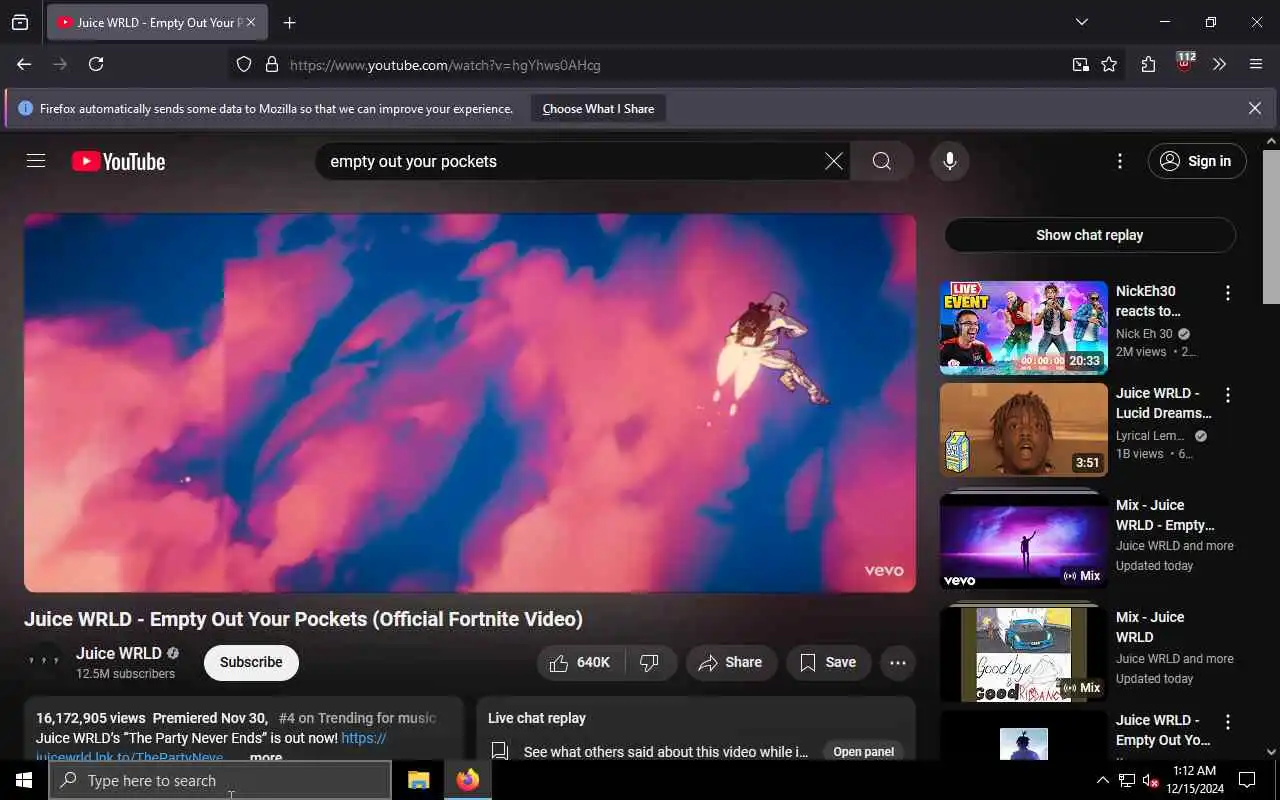Dismiss the Mozilla data notification bar
Screen dimensions: 1280x800
(x=1254, y=108)
